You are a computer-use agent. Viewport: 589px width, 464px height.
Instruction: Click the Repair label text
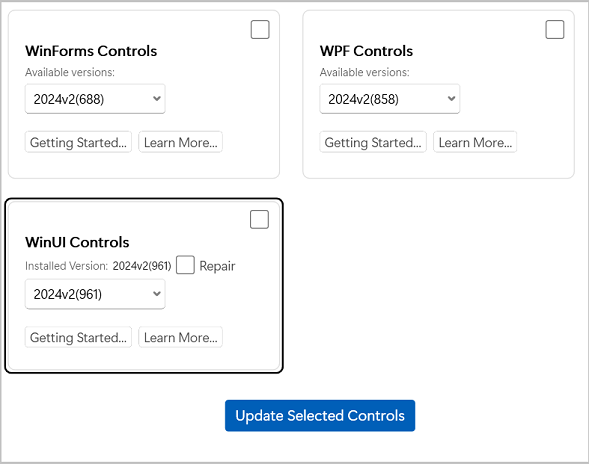tap(217, 266)
